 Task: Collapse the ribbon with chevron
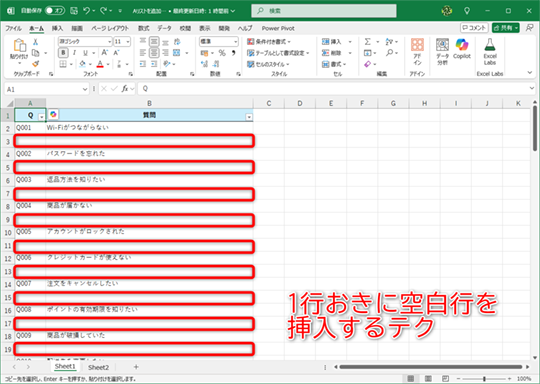click(x=530, y=72)
